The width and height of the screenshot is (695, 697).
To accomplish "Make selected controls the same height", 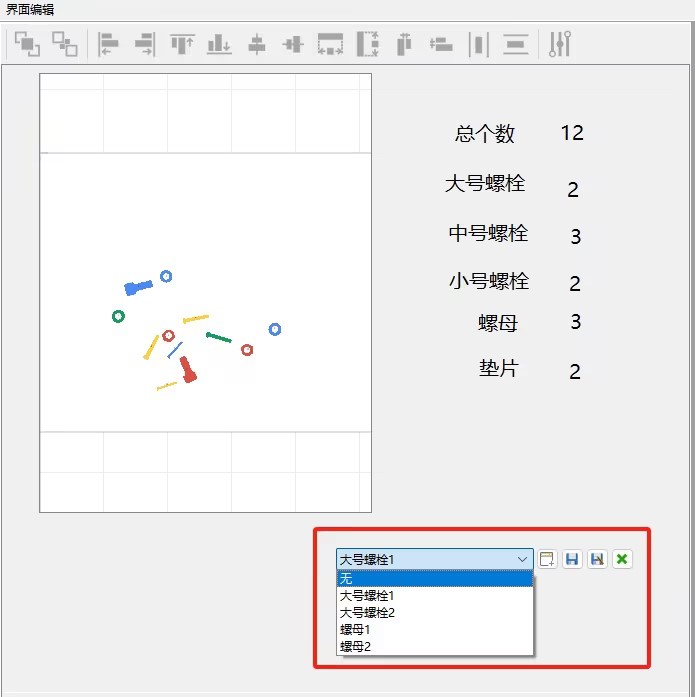I will 367,44.
